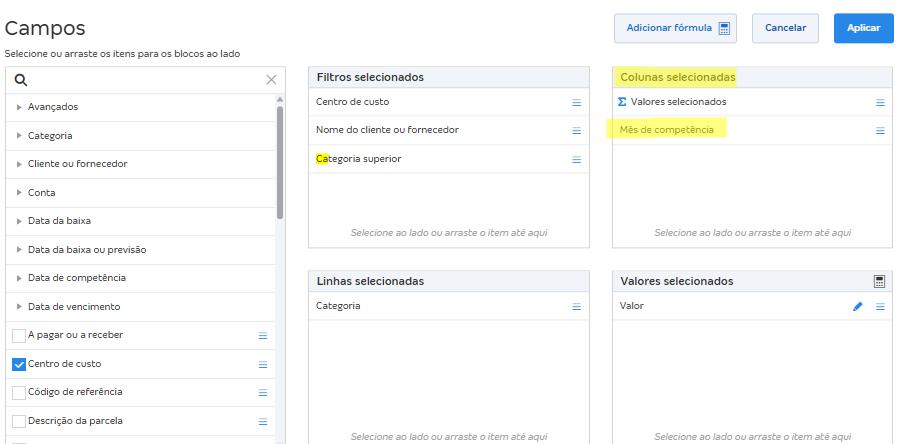Click the magnifier search icon in fields list

[21, 80]
